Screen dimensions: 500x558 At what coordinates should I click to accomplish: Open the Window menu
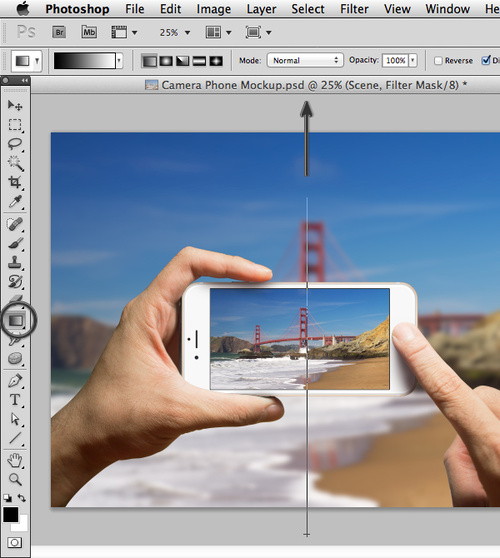click(447, 9)
